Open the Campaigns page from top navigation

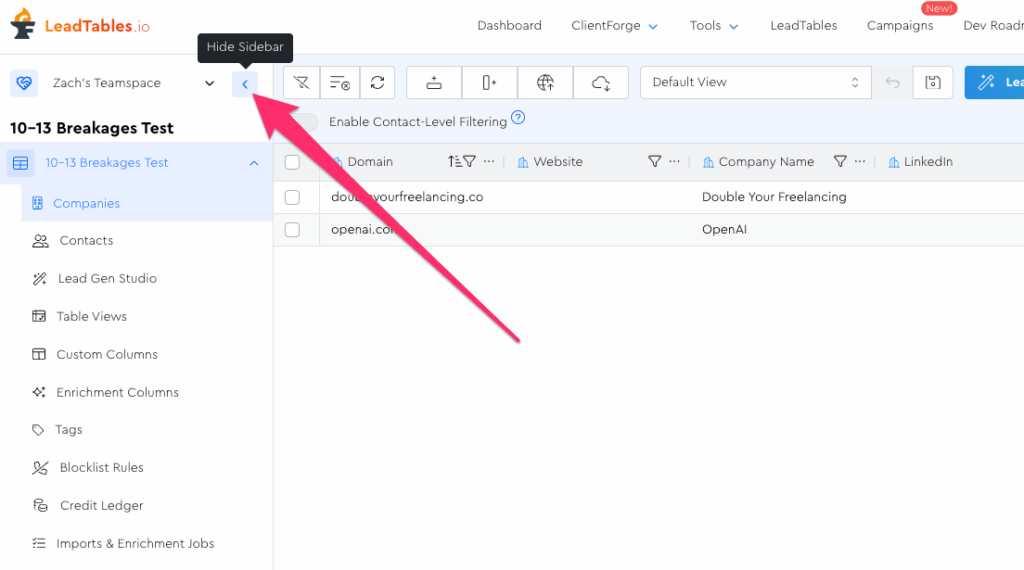coord(900,26)
